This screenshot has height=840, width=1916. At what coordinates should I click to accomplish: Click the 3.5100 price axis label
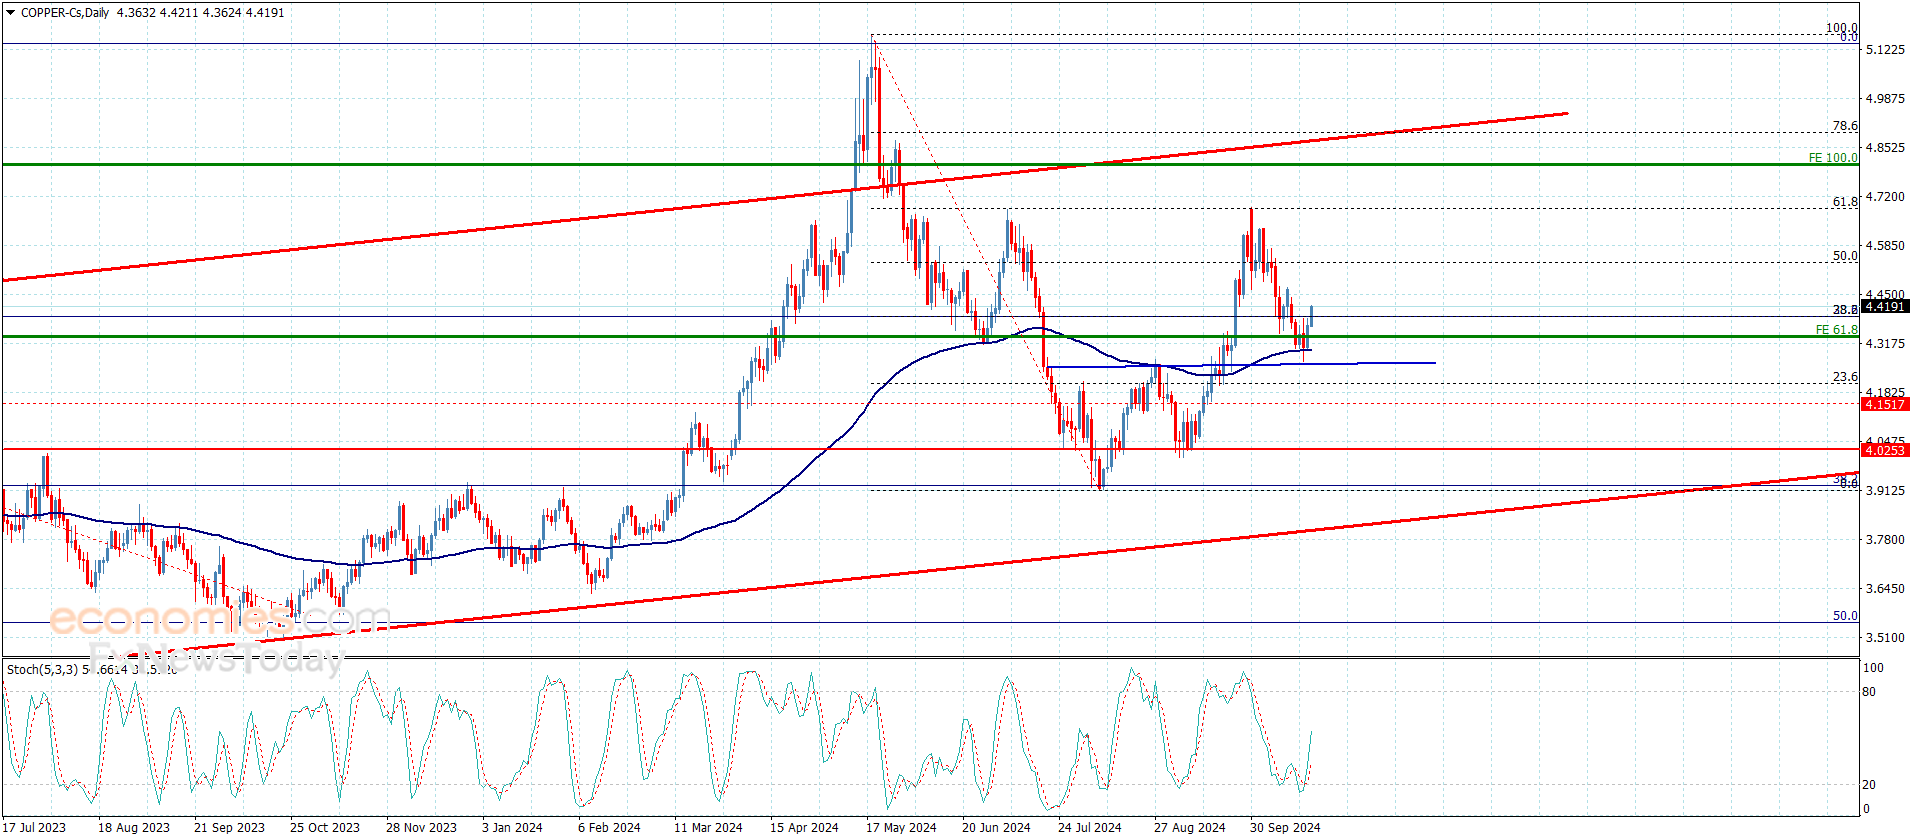(x=1884, y=638)
